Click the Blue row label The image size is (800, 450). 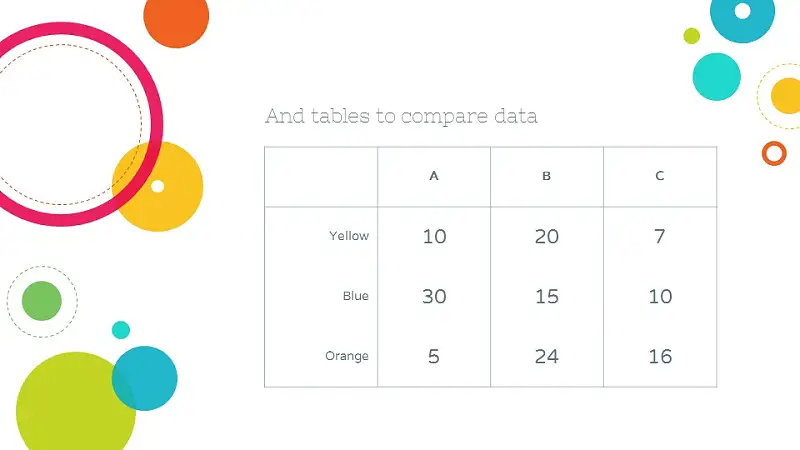pyautogui.click(x=356, y=296)
